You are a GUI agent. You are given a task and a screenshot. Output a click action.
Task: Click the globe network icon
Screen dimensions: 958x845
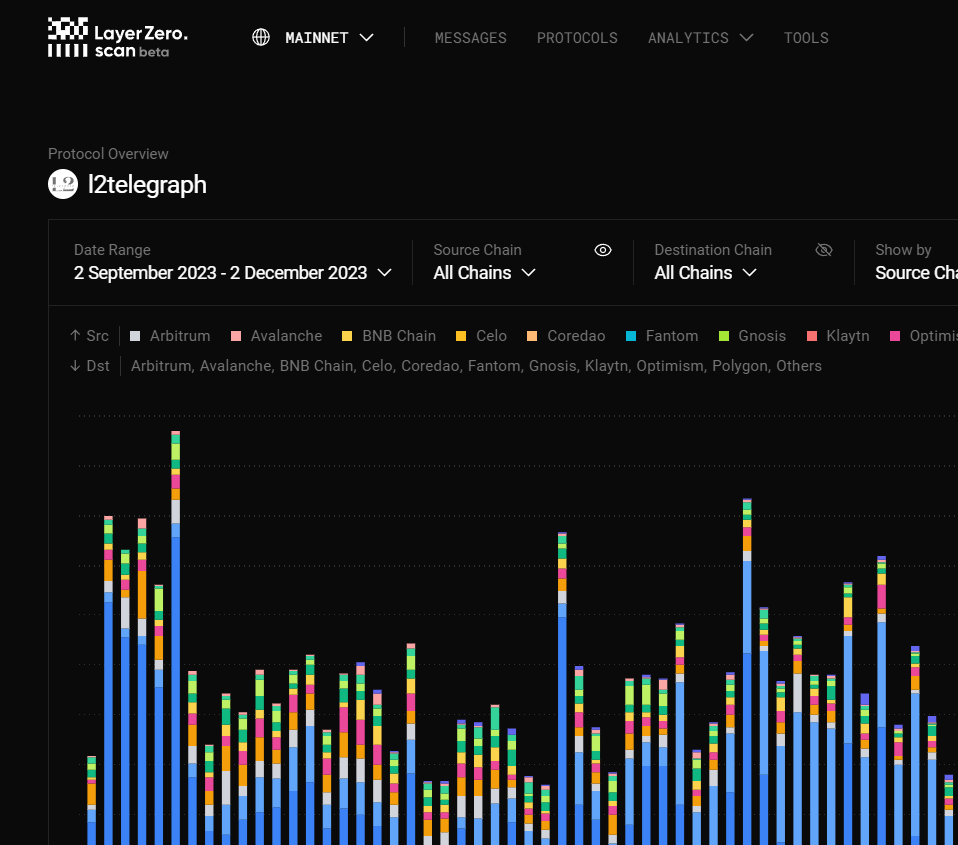tap(261, 37)
